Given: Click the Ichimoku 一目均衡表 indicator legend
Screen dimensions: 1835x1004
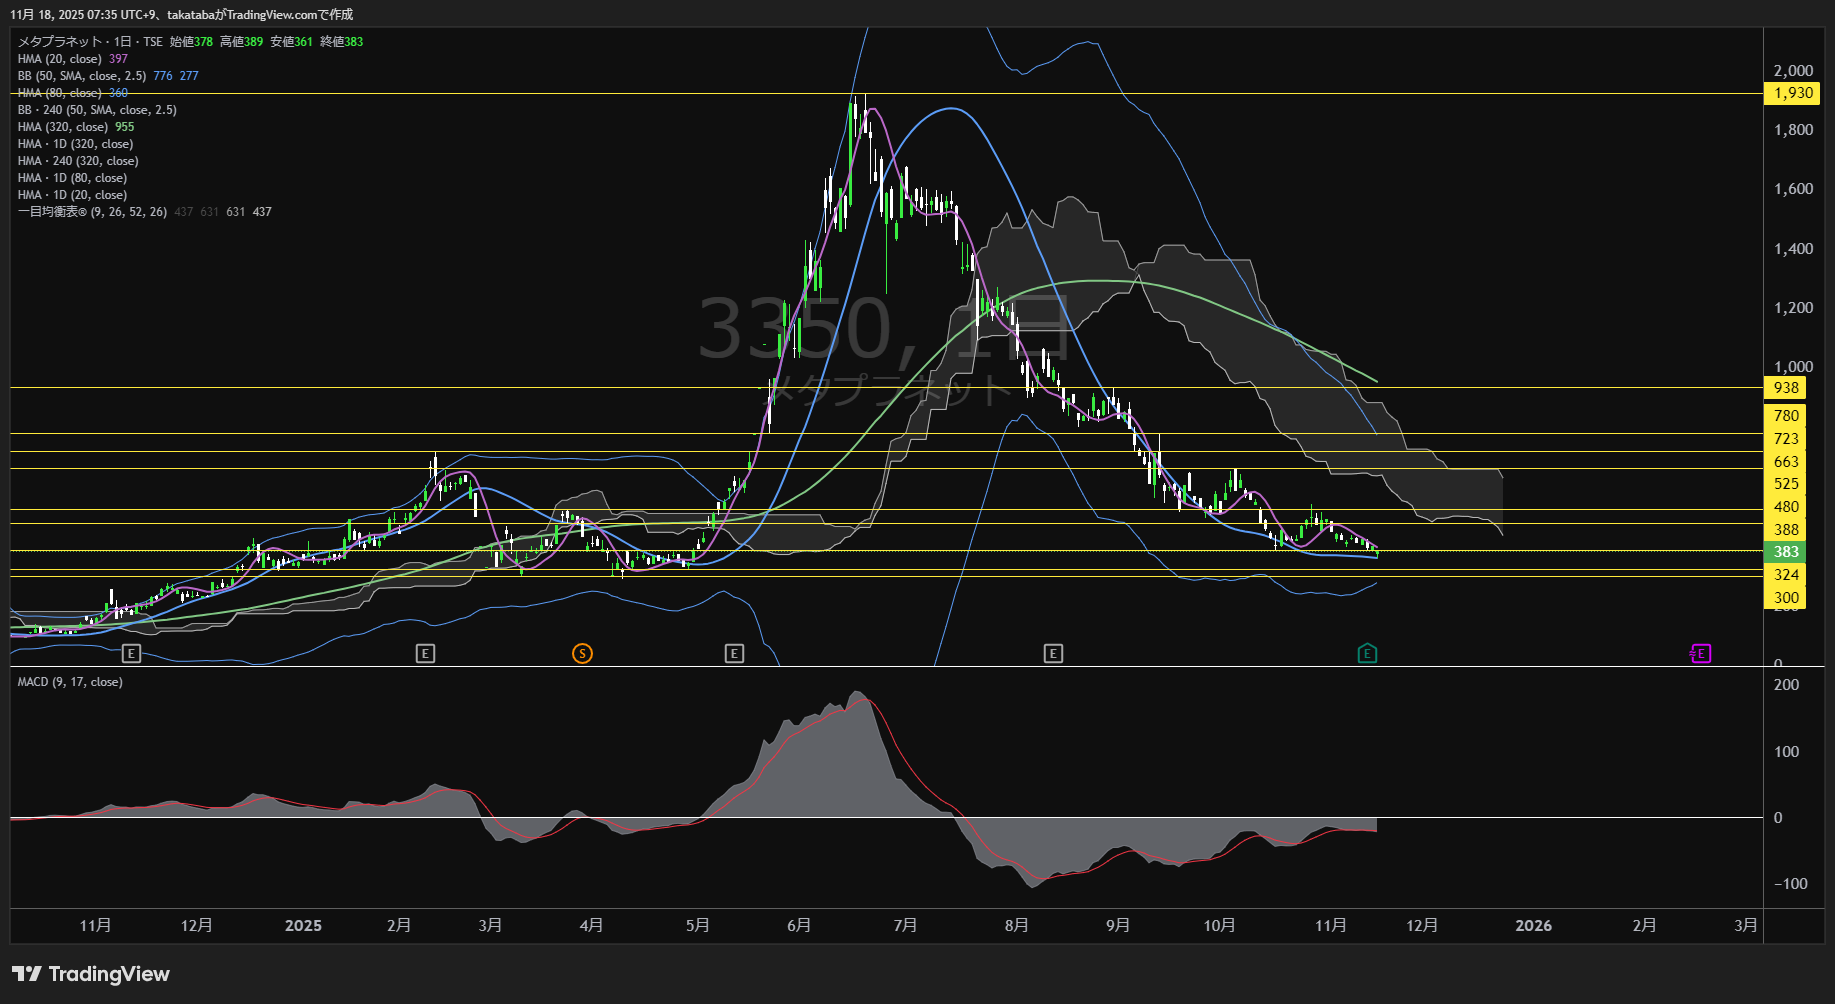Looking at the screenshot, I should [x=92, y=212].
